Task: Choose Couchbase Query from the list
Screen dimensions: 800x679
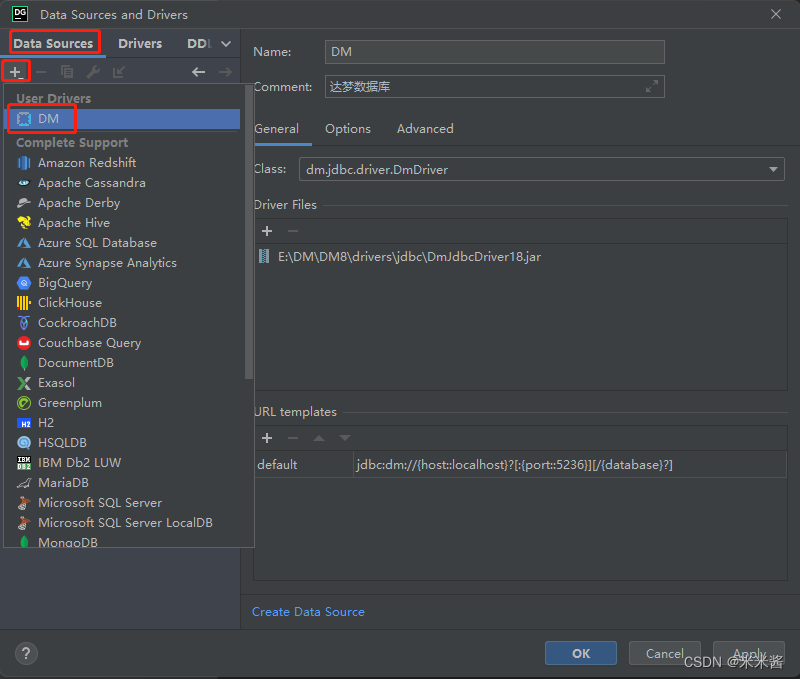Action: point(122,342)
